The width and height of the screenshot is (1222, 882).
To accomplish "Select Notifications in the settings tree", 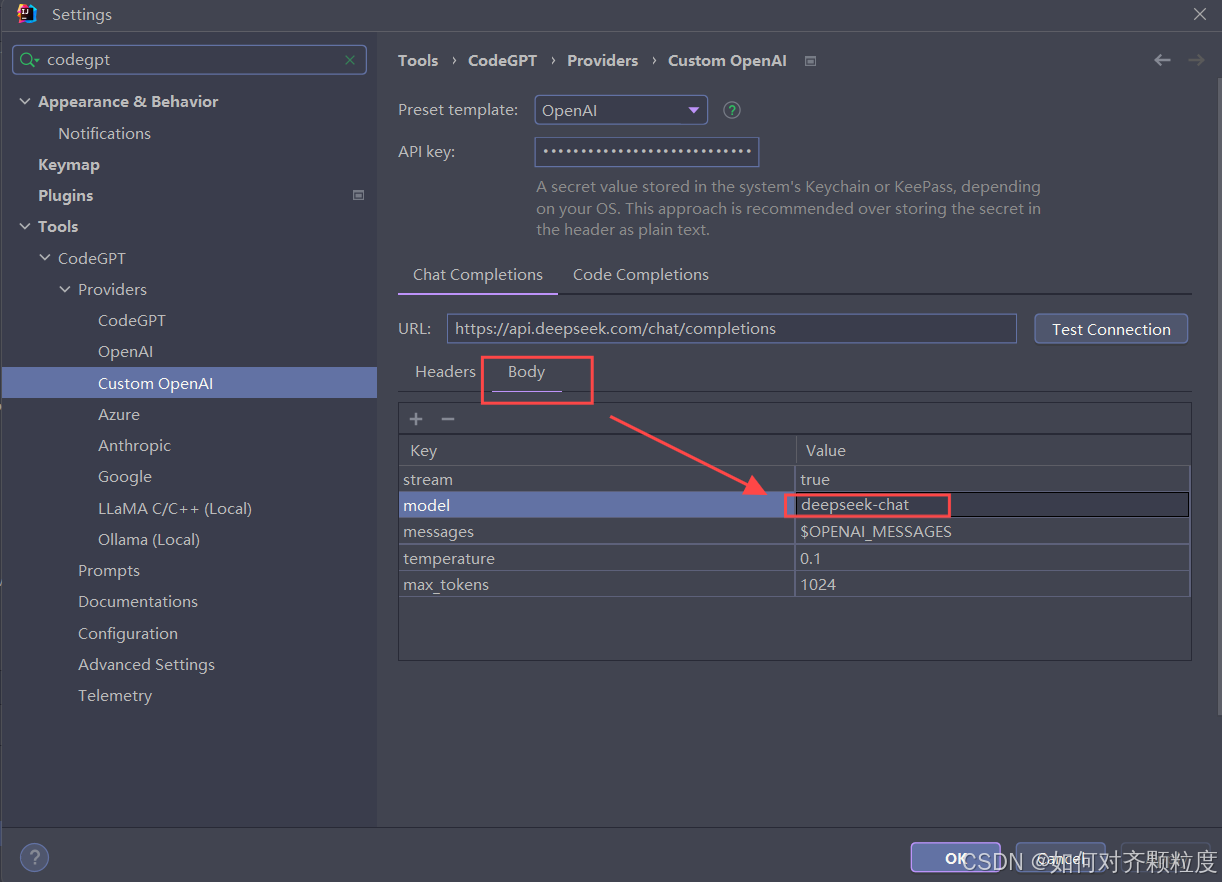I will click(104, 133).
